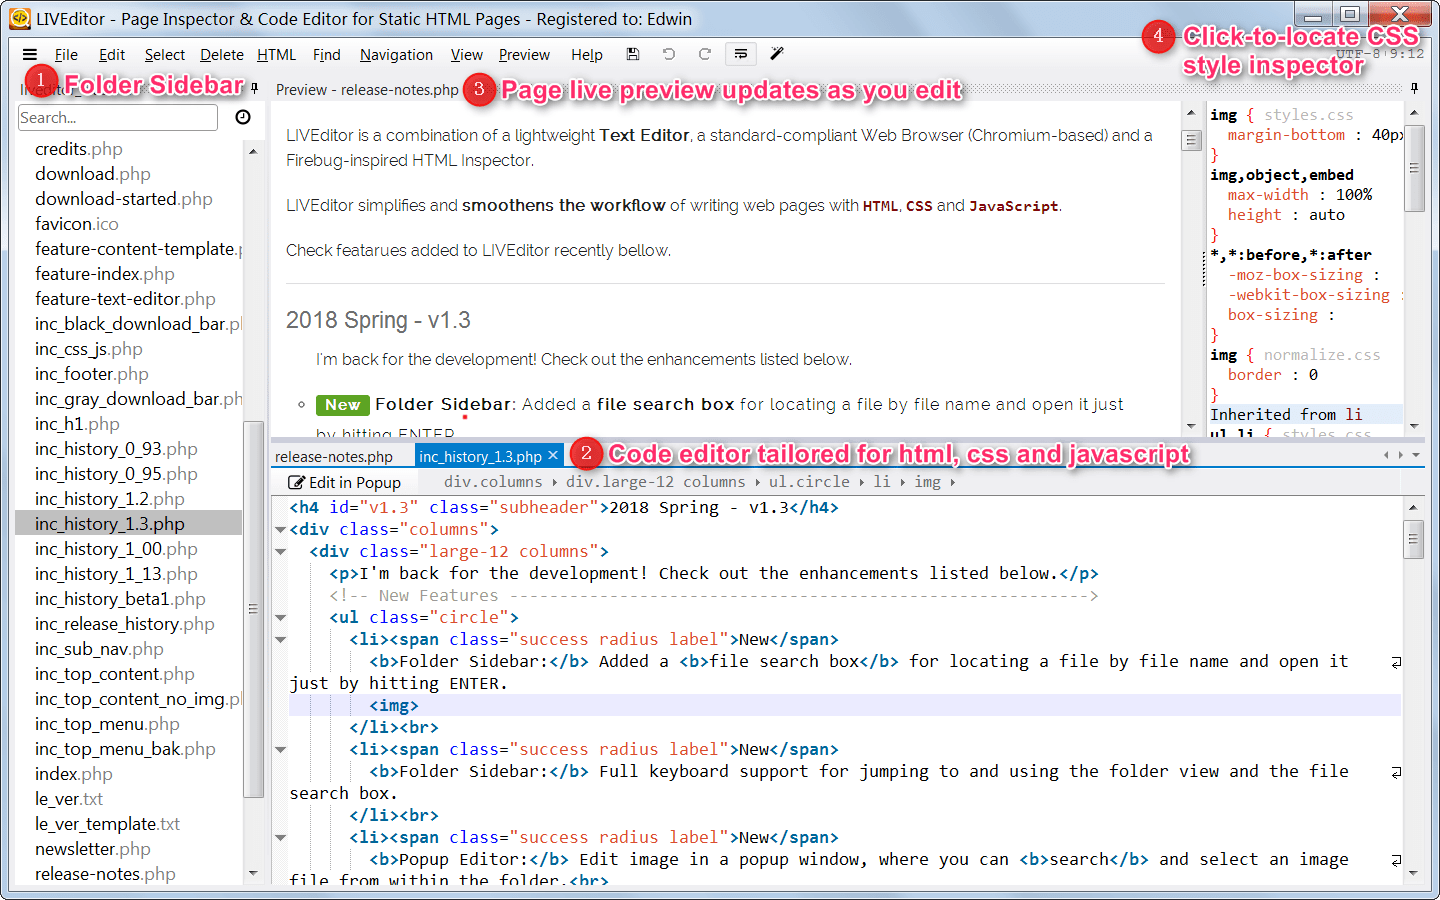
Task: Open the Navigation menu
Action: 396,55
